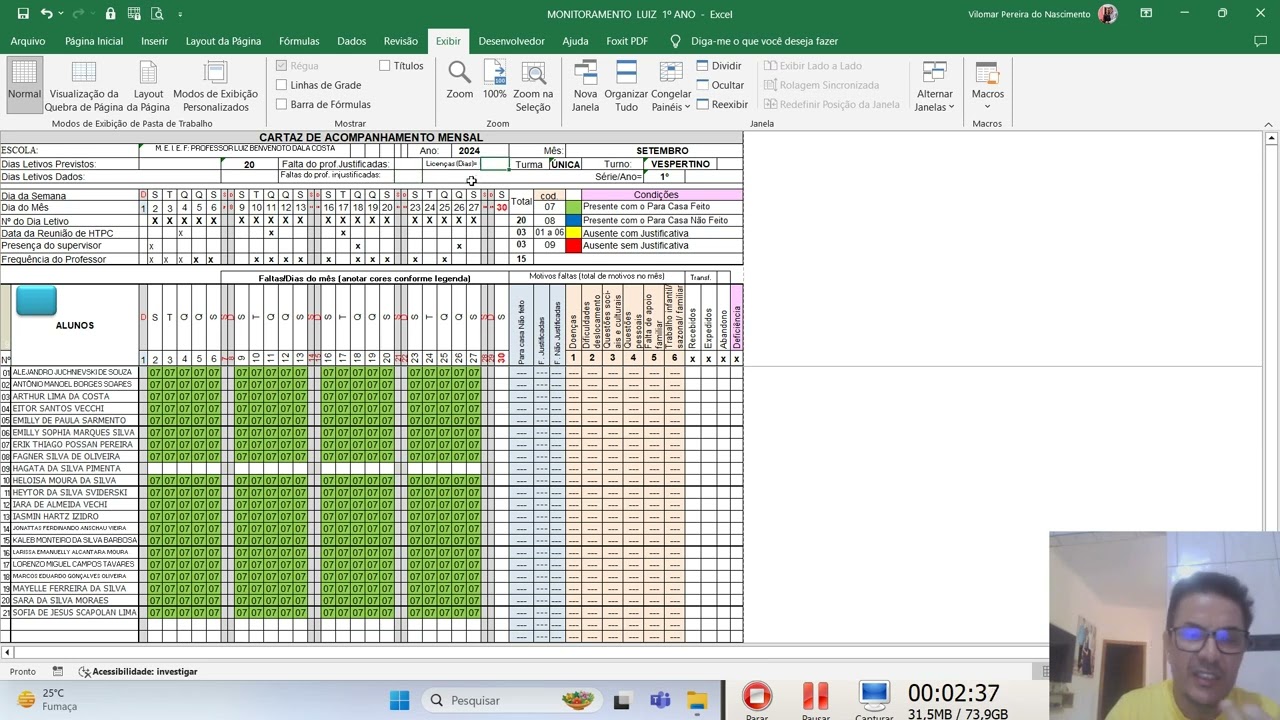Select the SETEMBRO month cell
This screenshot has width=1280, height=720.
click(662, 151)
